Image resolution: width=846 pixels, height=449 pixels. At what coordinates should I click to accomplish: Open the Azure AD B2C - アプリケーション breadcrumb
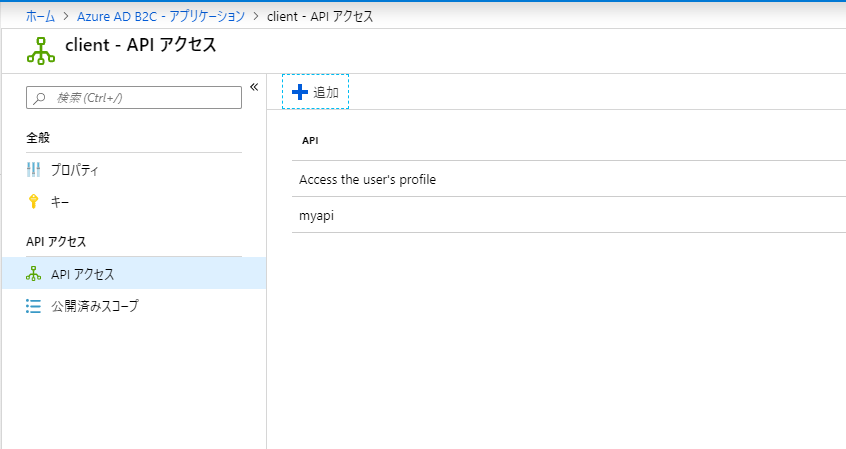(x=161, y=17)
